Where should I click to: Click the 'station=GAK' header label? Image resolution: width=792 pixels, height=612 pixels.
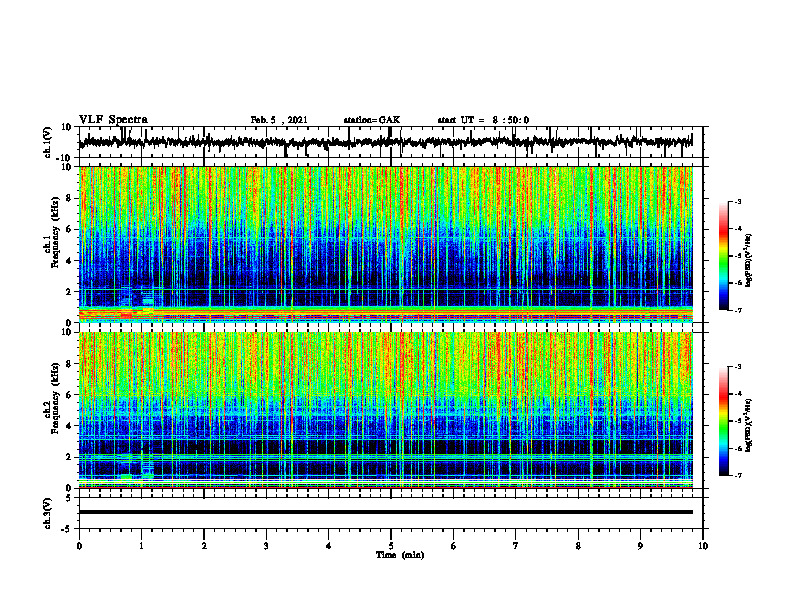click(x=372, y=120)
